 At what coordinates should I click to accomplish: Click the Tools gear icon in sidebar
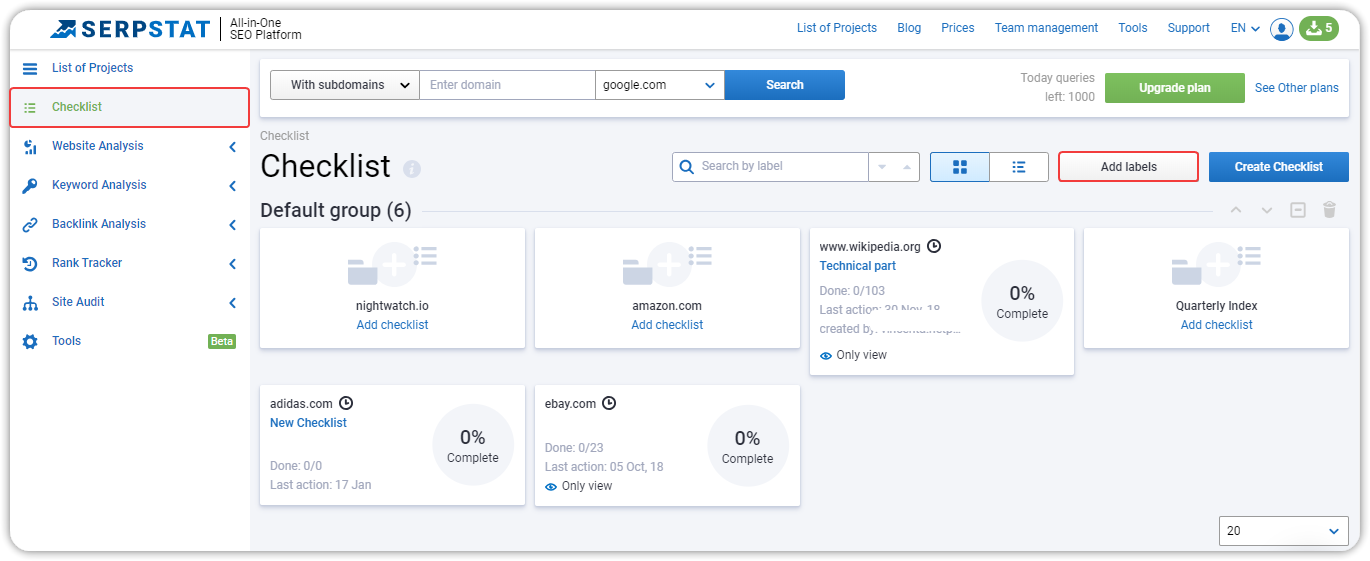click(30, 341)
